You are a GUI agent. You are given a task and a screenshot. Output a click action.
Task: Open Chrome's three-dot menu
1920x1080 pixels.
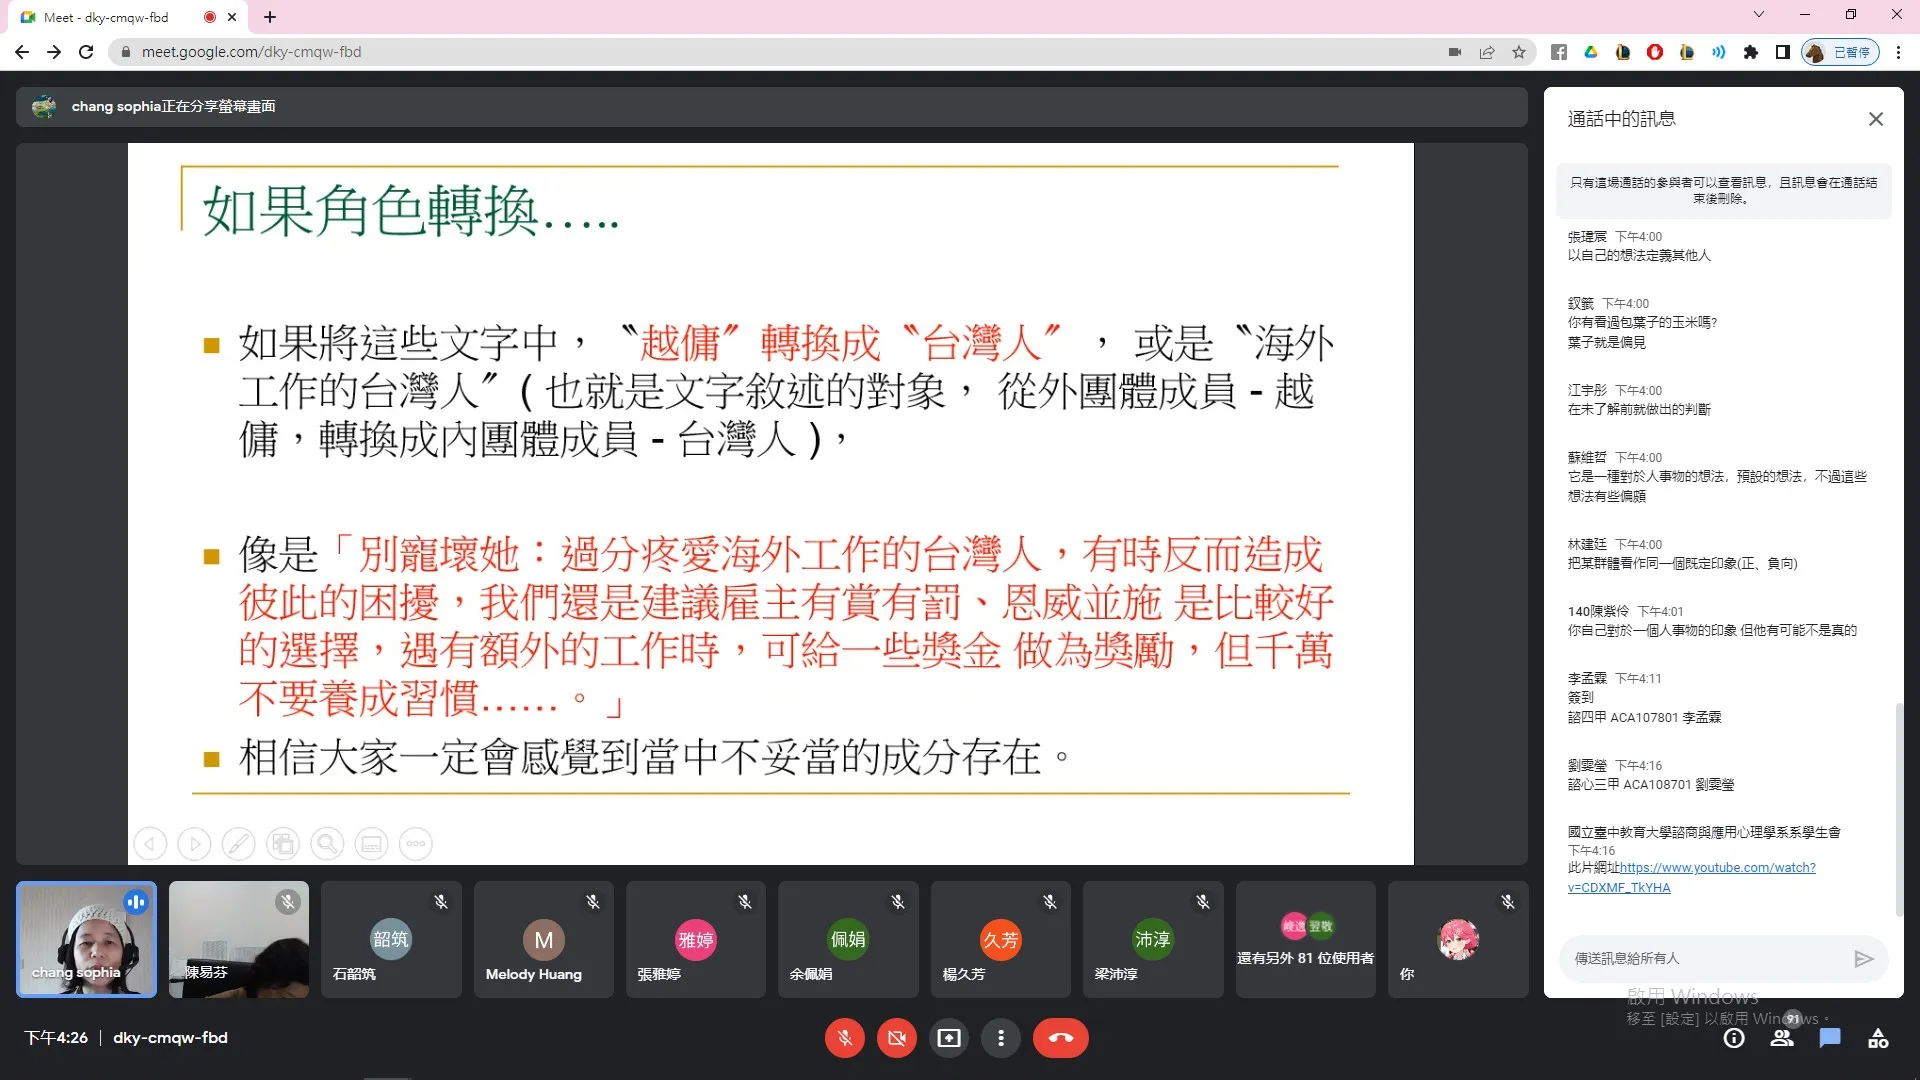click(x=1898, y=52)
